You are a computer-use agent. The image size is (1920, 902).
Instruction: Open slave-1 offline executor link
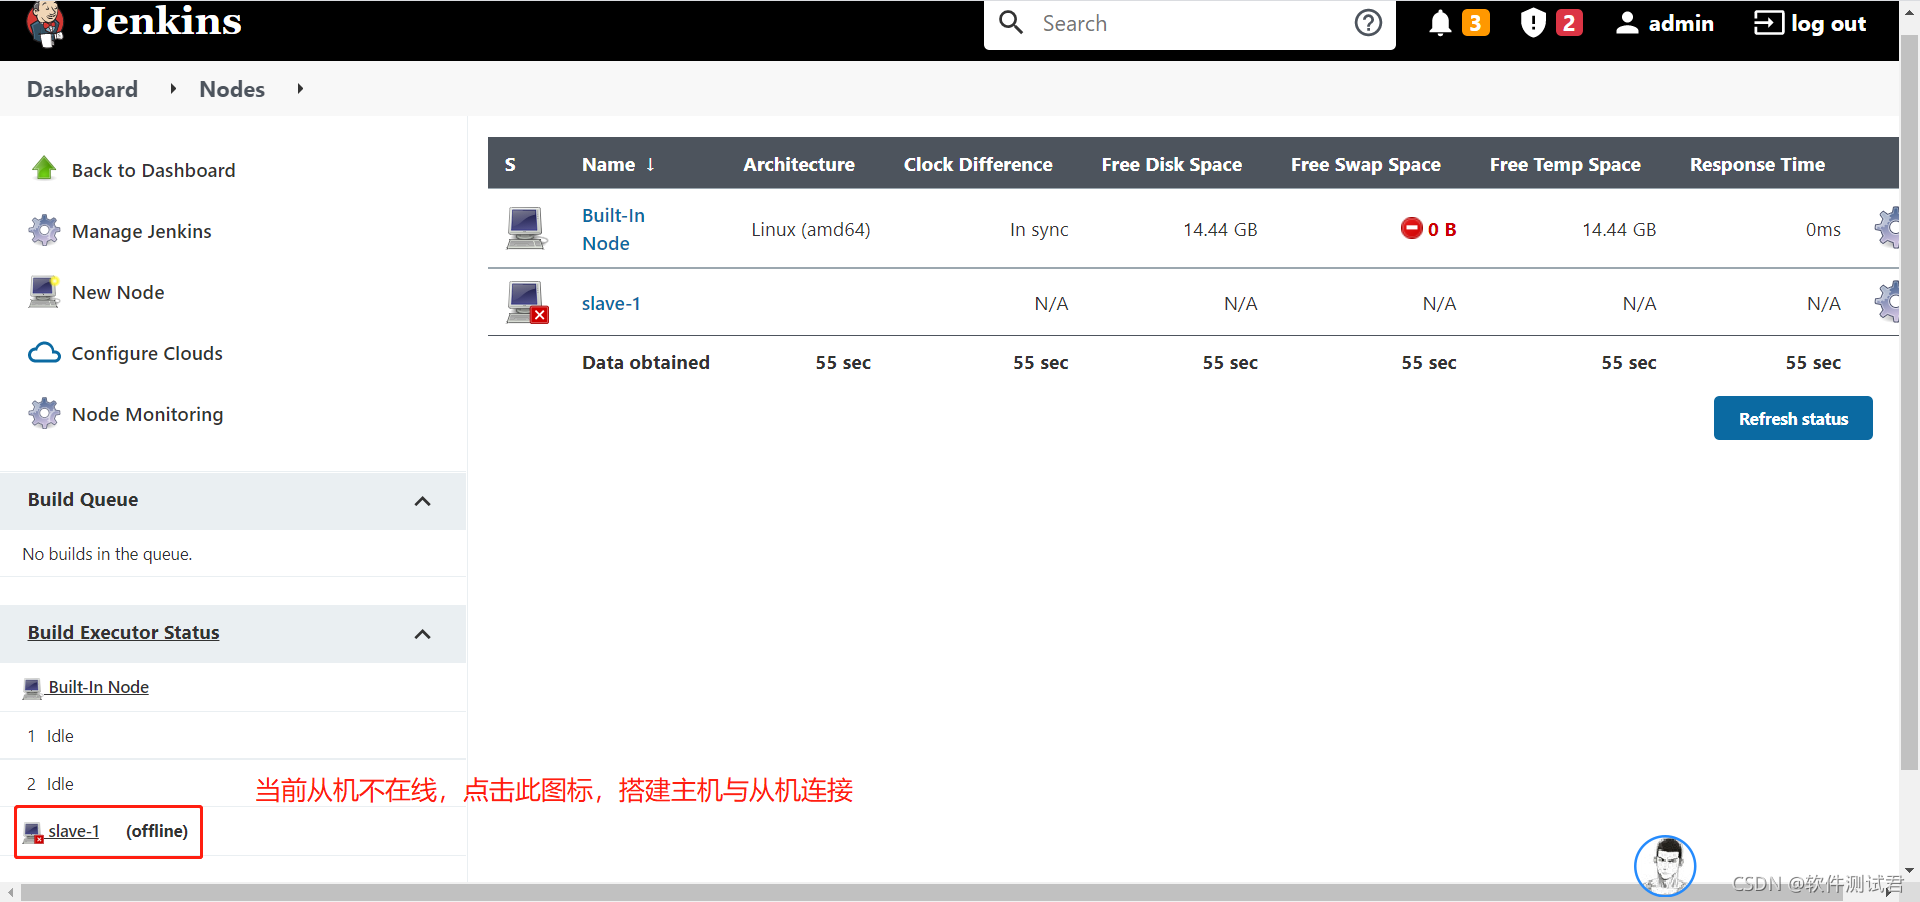pos(74,831)
